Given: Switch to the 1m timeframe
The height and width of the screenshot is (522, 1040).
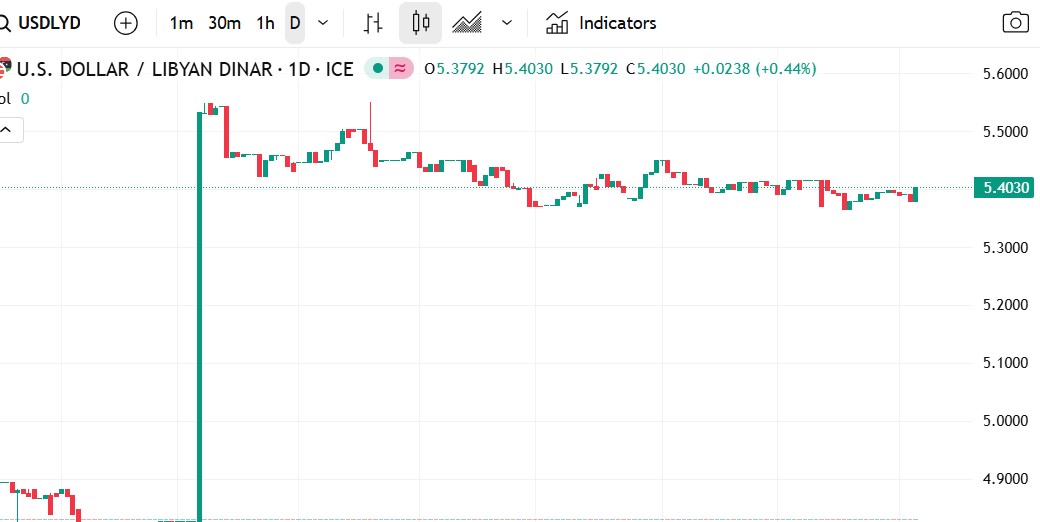Looking at the screenshot, I should pyautogui.click(x=181, y=23).
